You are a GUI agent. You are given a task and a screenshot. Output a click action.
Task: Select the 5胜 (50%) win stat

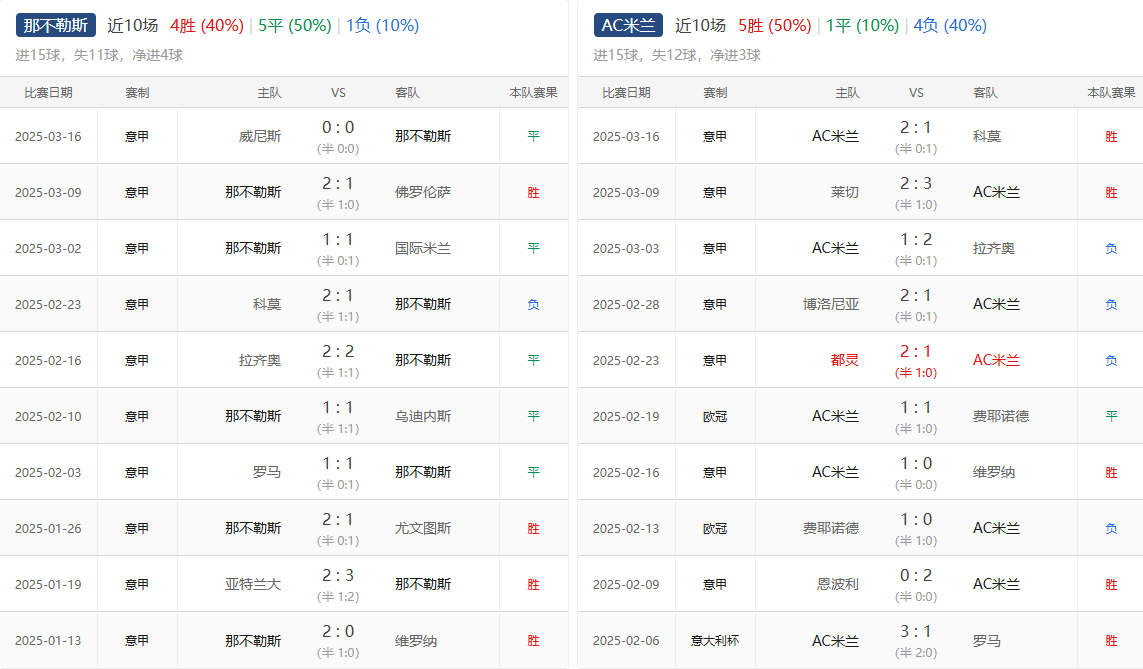775,26
